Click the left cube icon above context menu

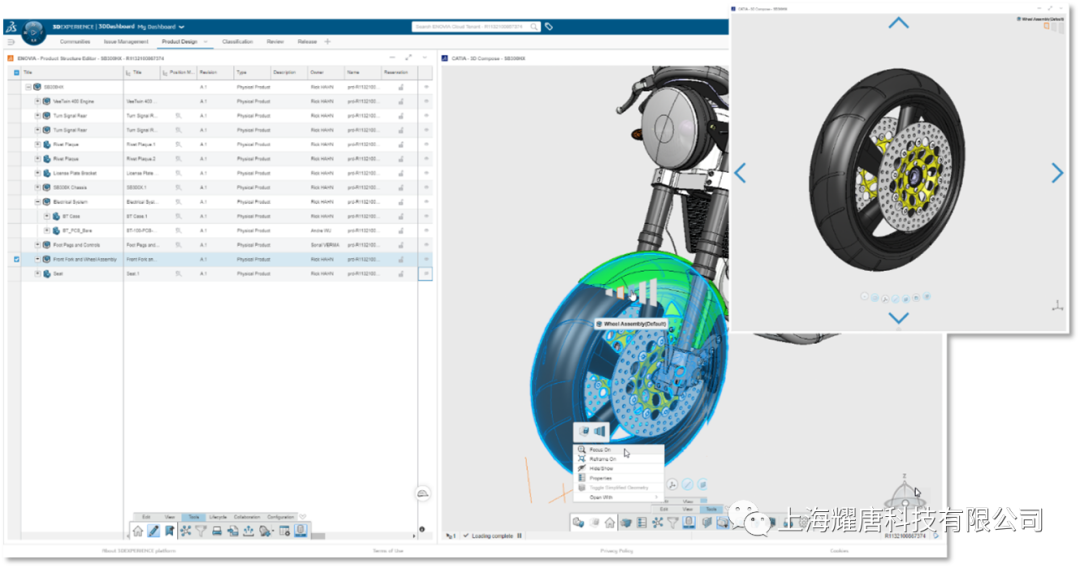pyautogui.click(x=584, y=431)
